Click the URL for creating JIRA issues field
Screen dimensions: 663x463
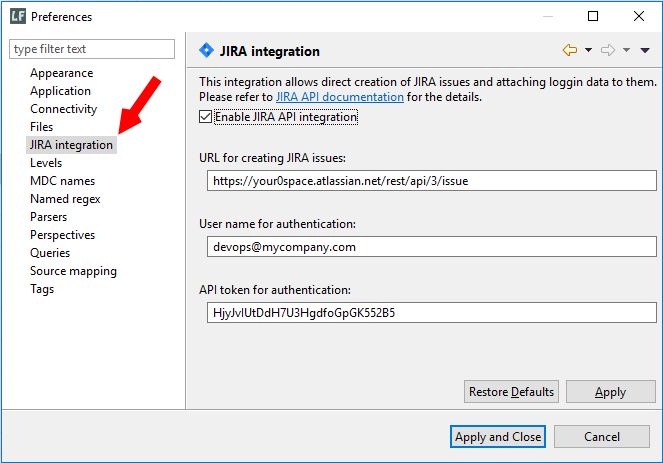pyautogui.click(x=432, y=181)
